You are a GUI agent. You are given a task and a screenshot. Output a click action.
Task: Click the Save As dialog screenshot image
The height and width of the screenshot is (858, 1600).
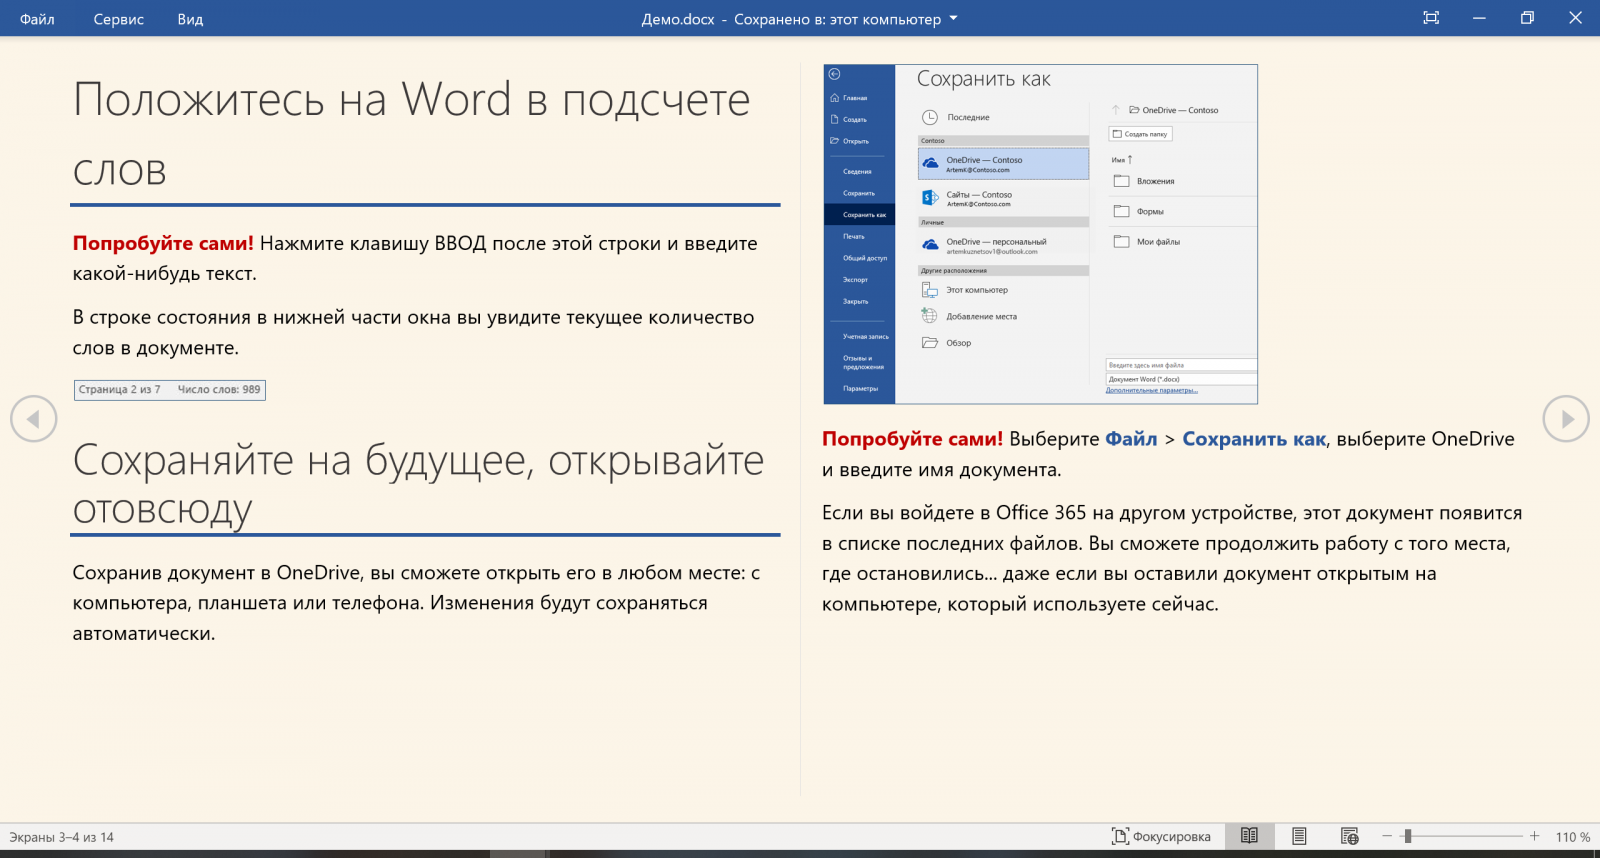point(1040,234)
